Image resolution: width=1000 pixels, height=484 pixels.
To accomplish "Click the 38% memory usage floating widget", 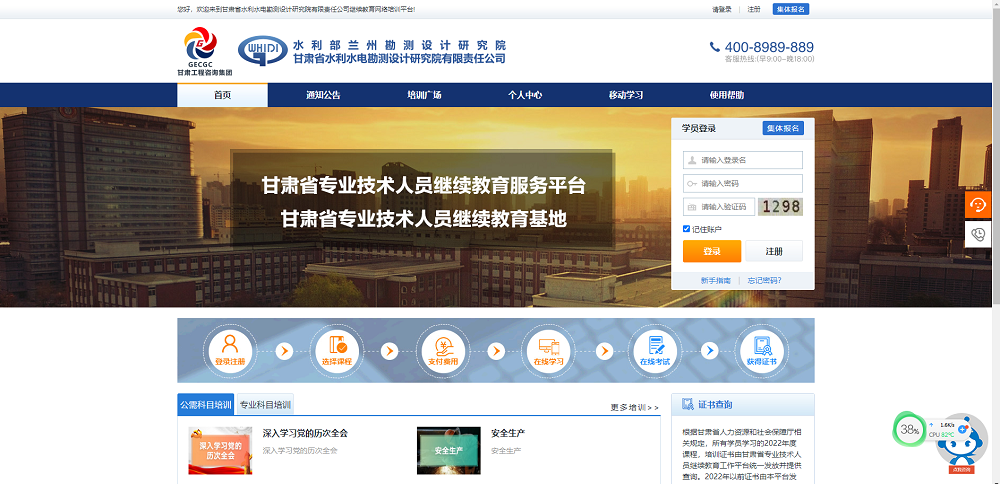I will pos(909,430).
